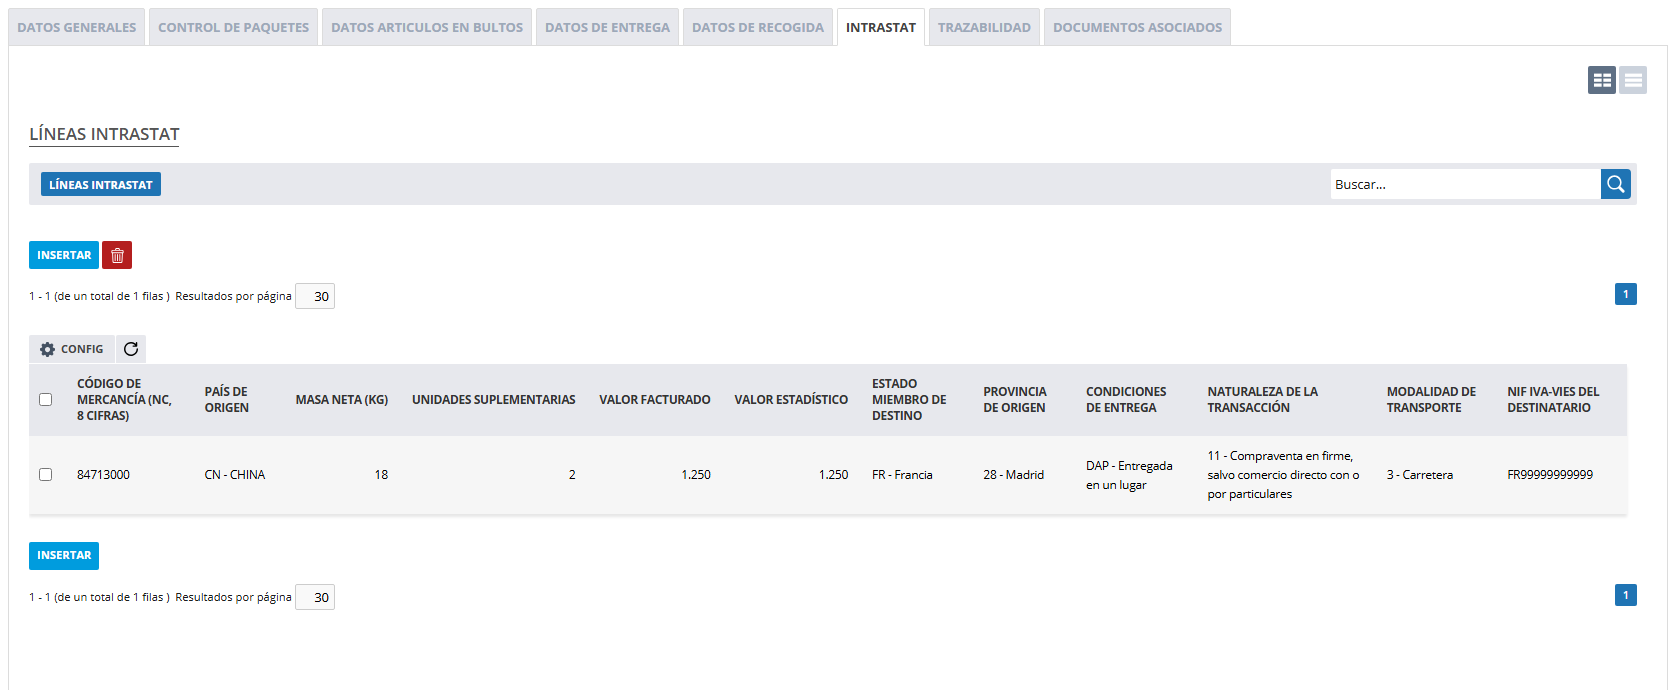Switch to list view layout icon
1671x690 pixels.
1633,80
